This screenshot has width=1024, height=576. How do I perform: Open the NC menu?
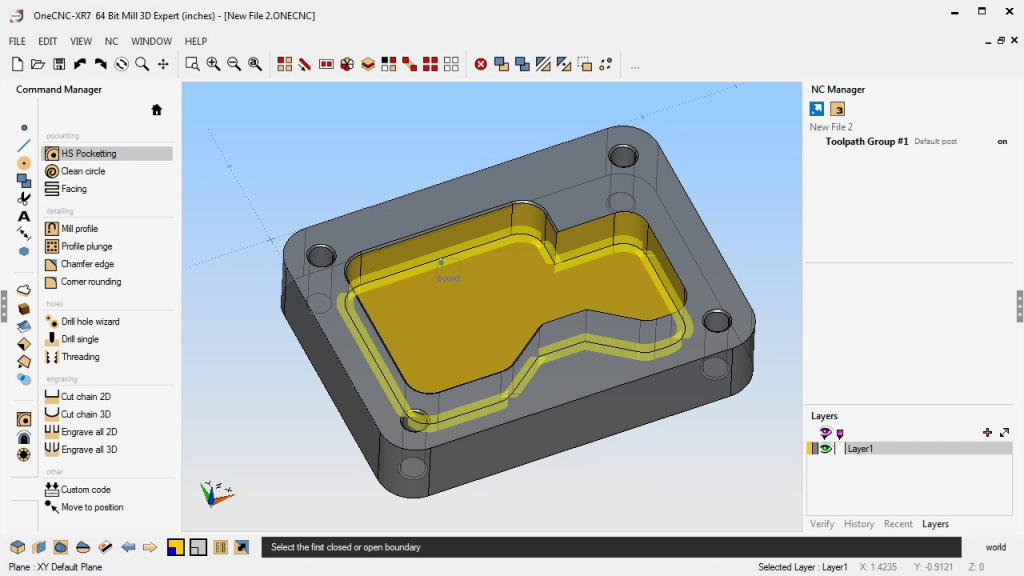click(111, 41)
